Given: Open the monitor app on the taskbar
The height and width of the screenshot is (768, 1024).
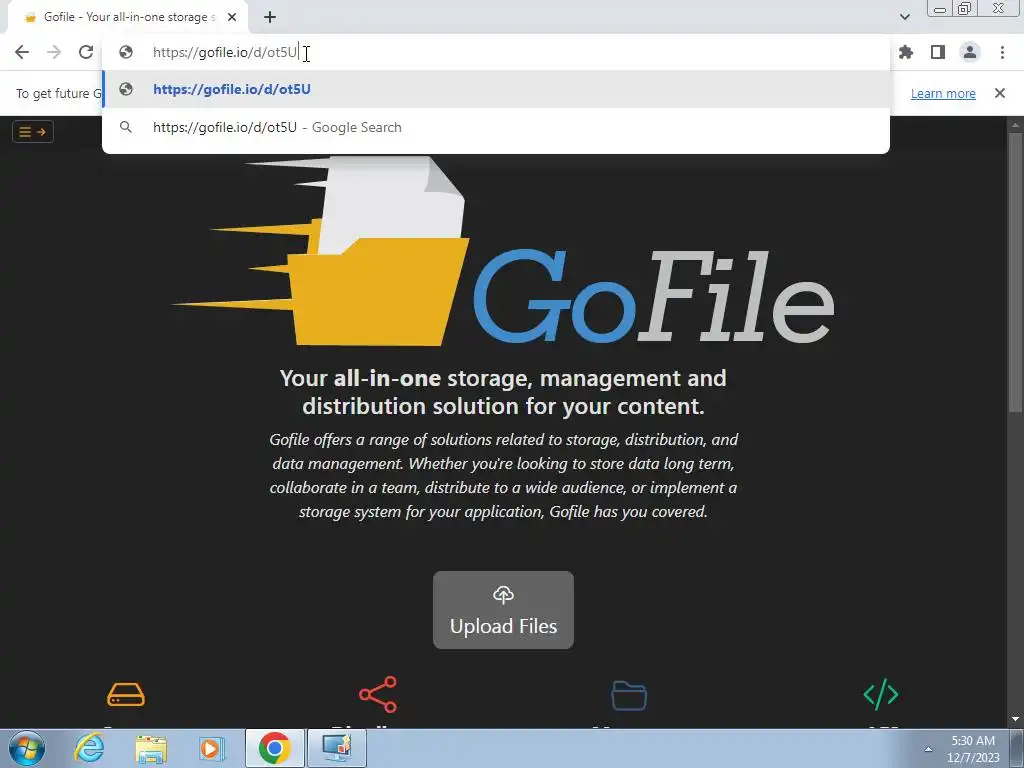Looking at the screenshot, I should click(x=337, y=748).
